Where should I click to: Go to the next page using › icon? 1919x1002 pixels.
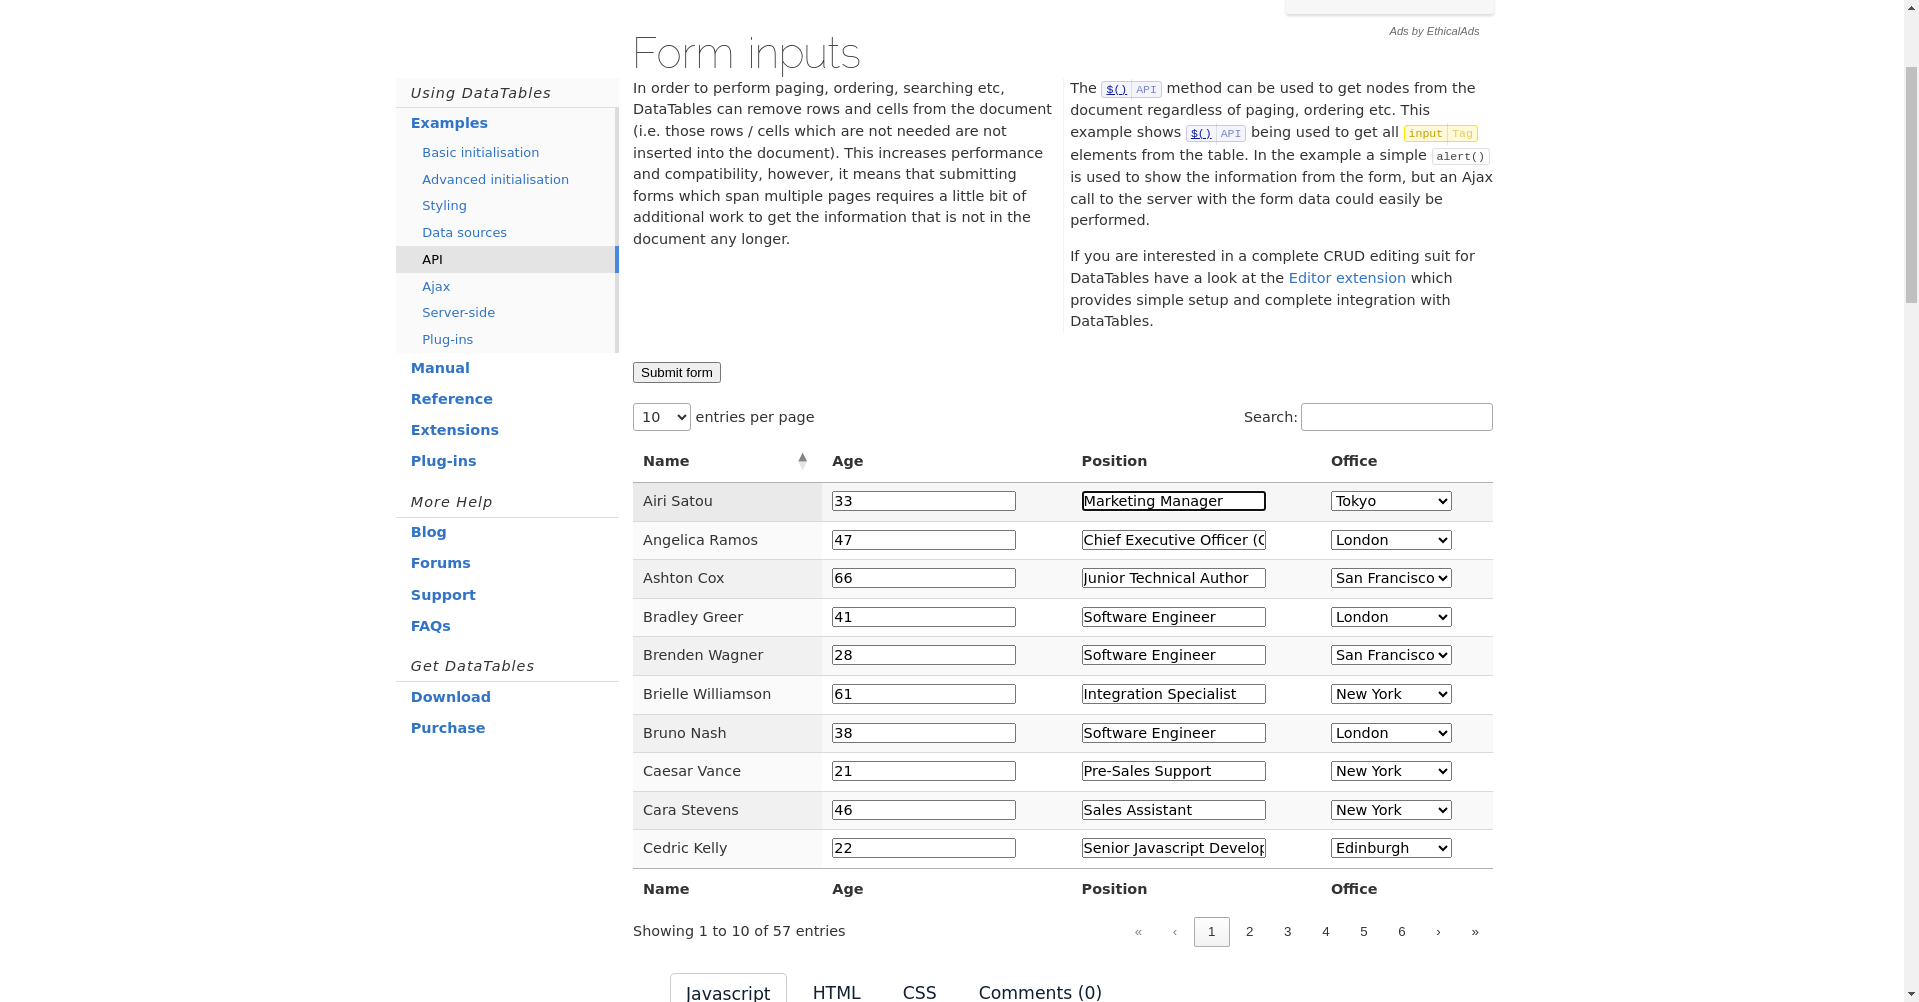click(x=1438, y=932)
